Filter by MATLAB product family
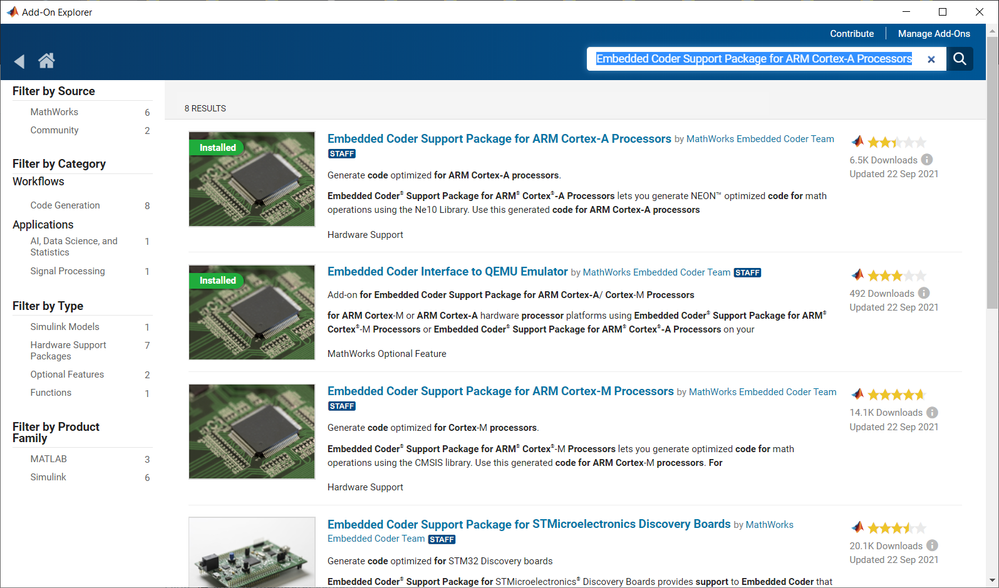Screen dimensions: 999x588 [48, 459]
